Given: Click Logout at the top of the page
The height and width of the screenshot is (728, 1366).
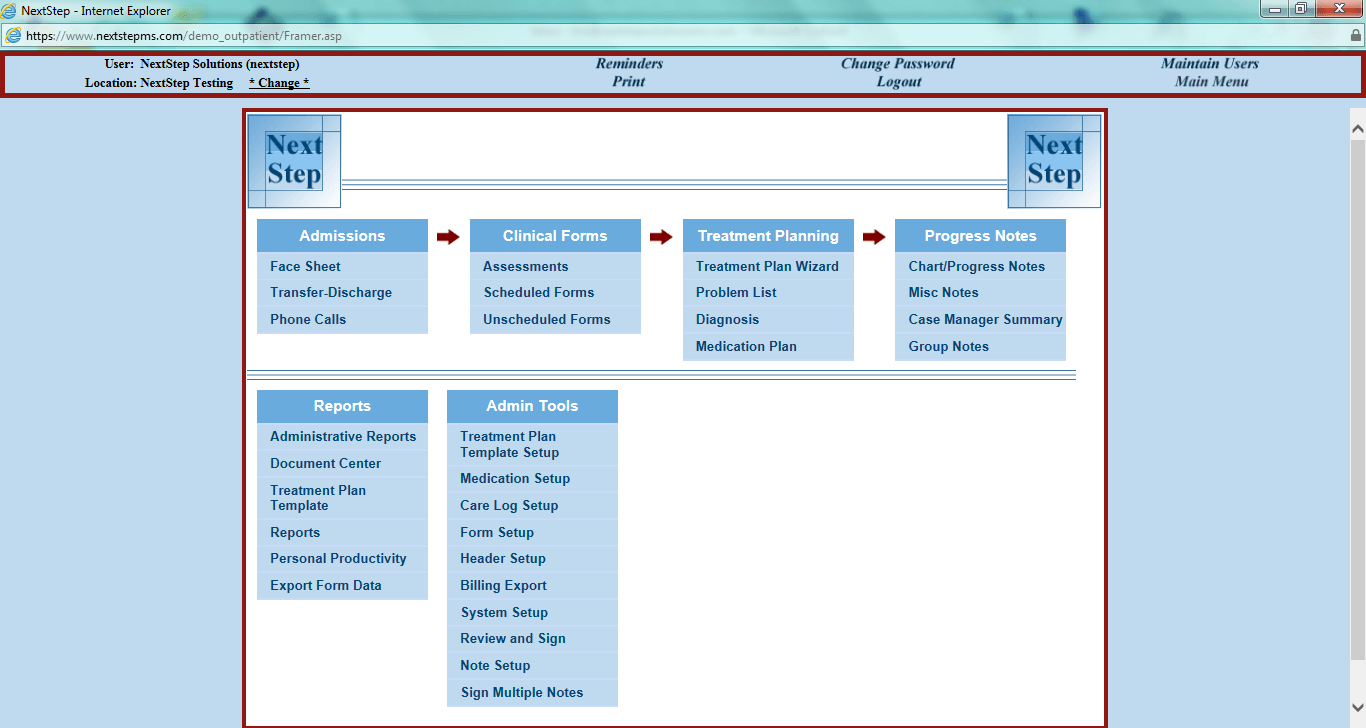Looking at the screenshot, I should click(x=897, y=82).
